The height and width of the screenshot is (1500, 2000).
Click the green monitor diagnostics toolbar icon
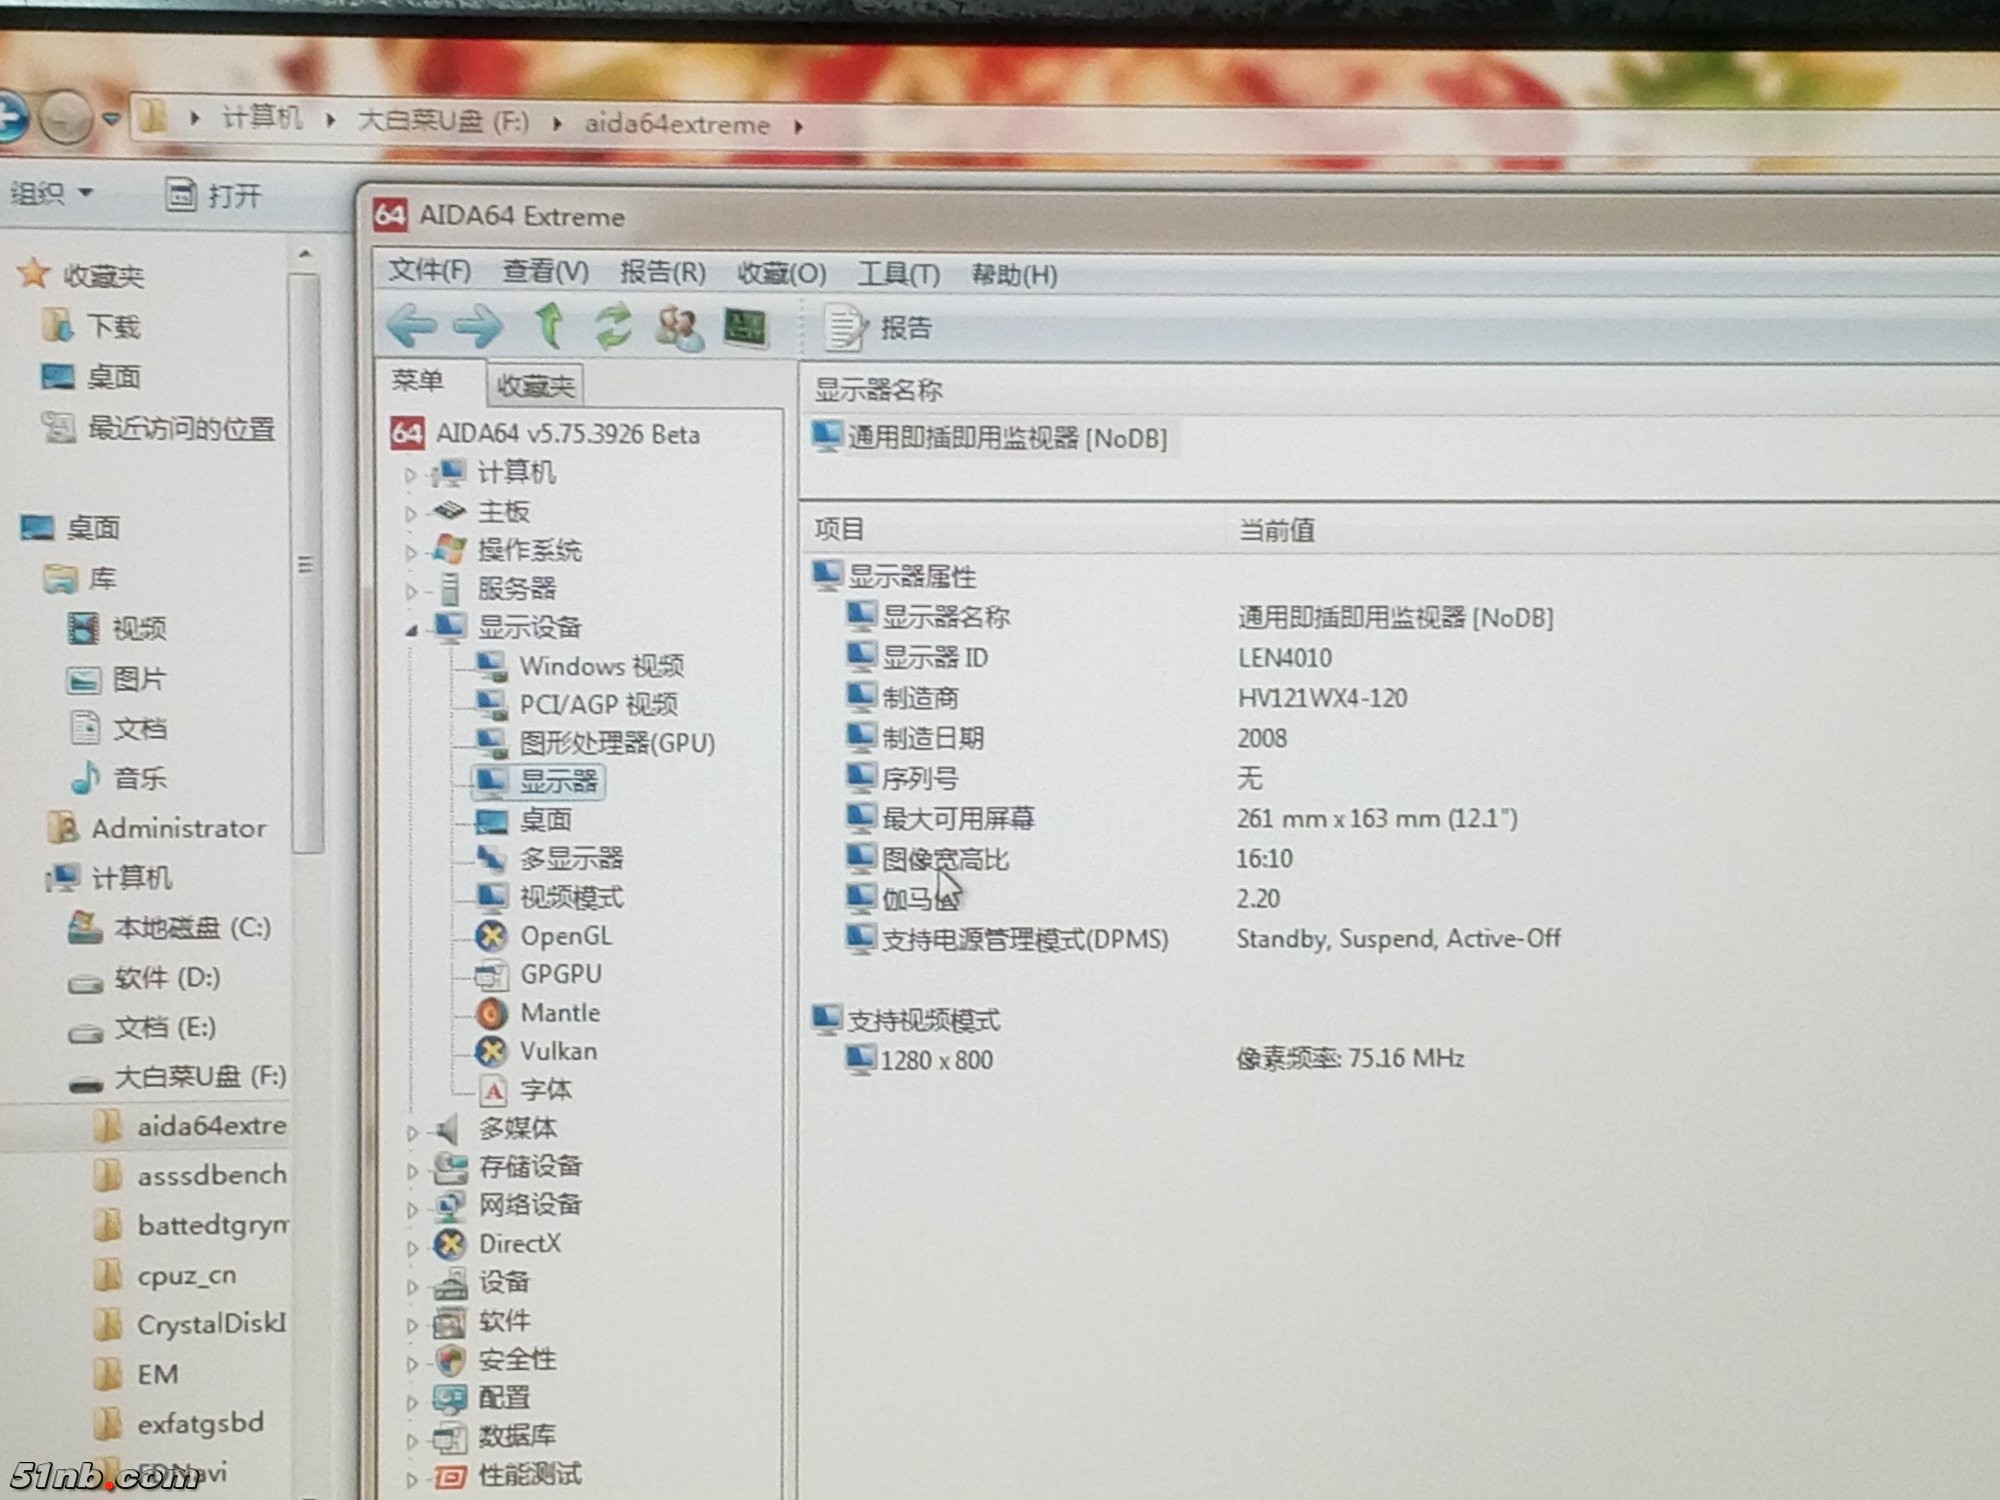tap(745, 327)
